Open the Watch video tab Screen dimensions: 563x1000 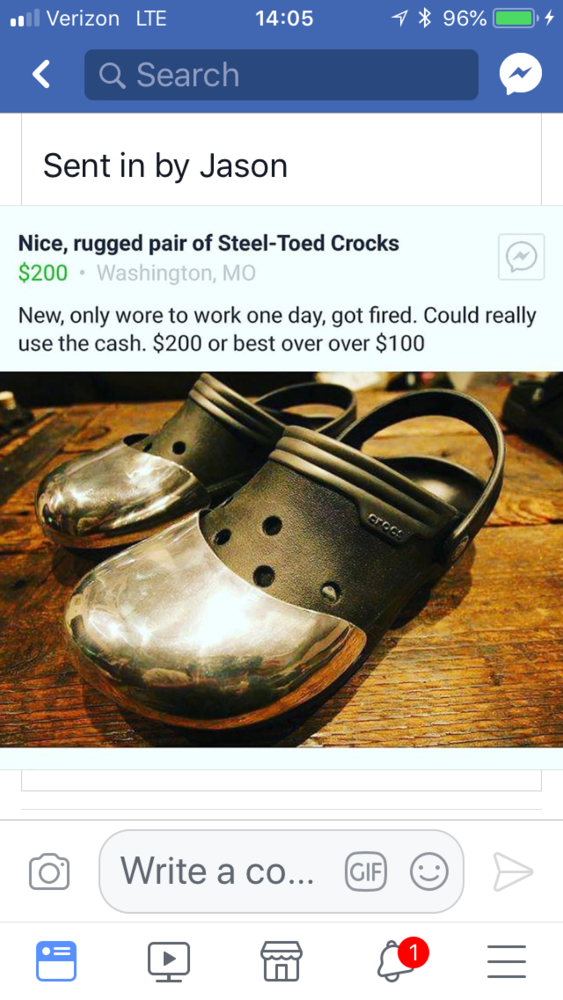168,961
